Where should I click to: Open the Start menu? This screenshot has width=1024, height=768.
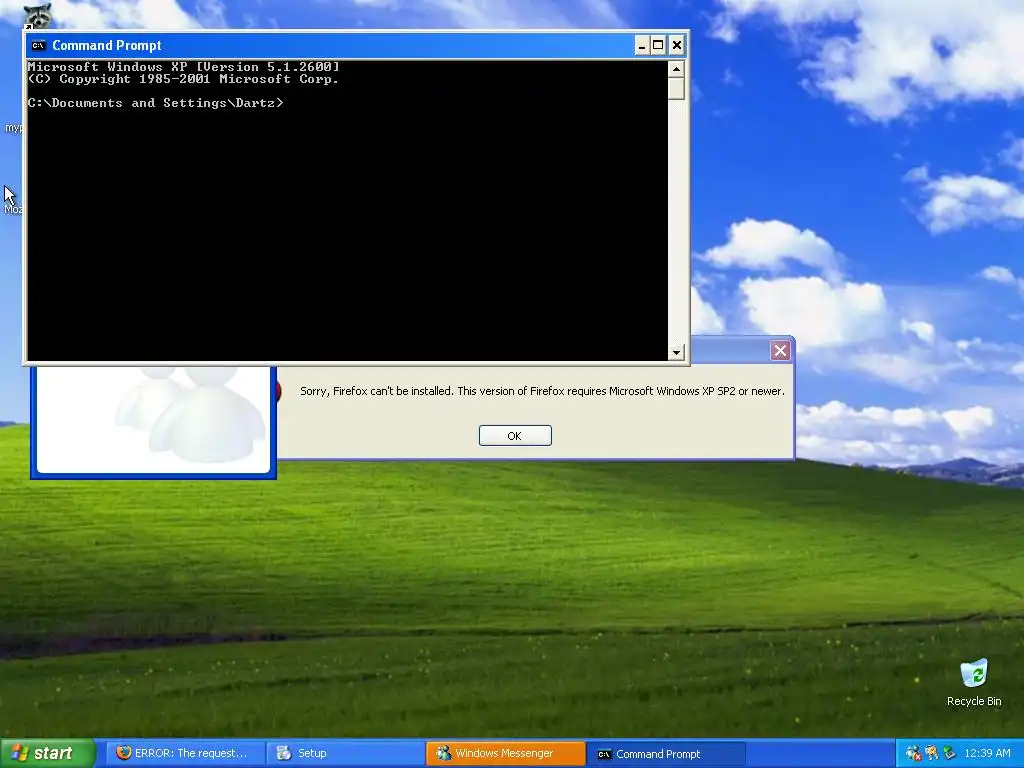click(x=47, y=753)
